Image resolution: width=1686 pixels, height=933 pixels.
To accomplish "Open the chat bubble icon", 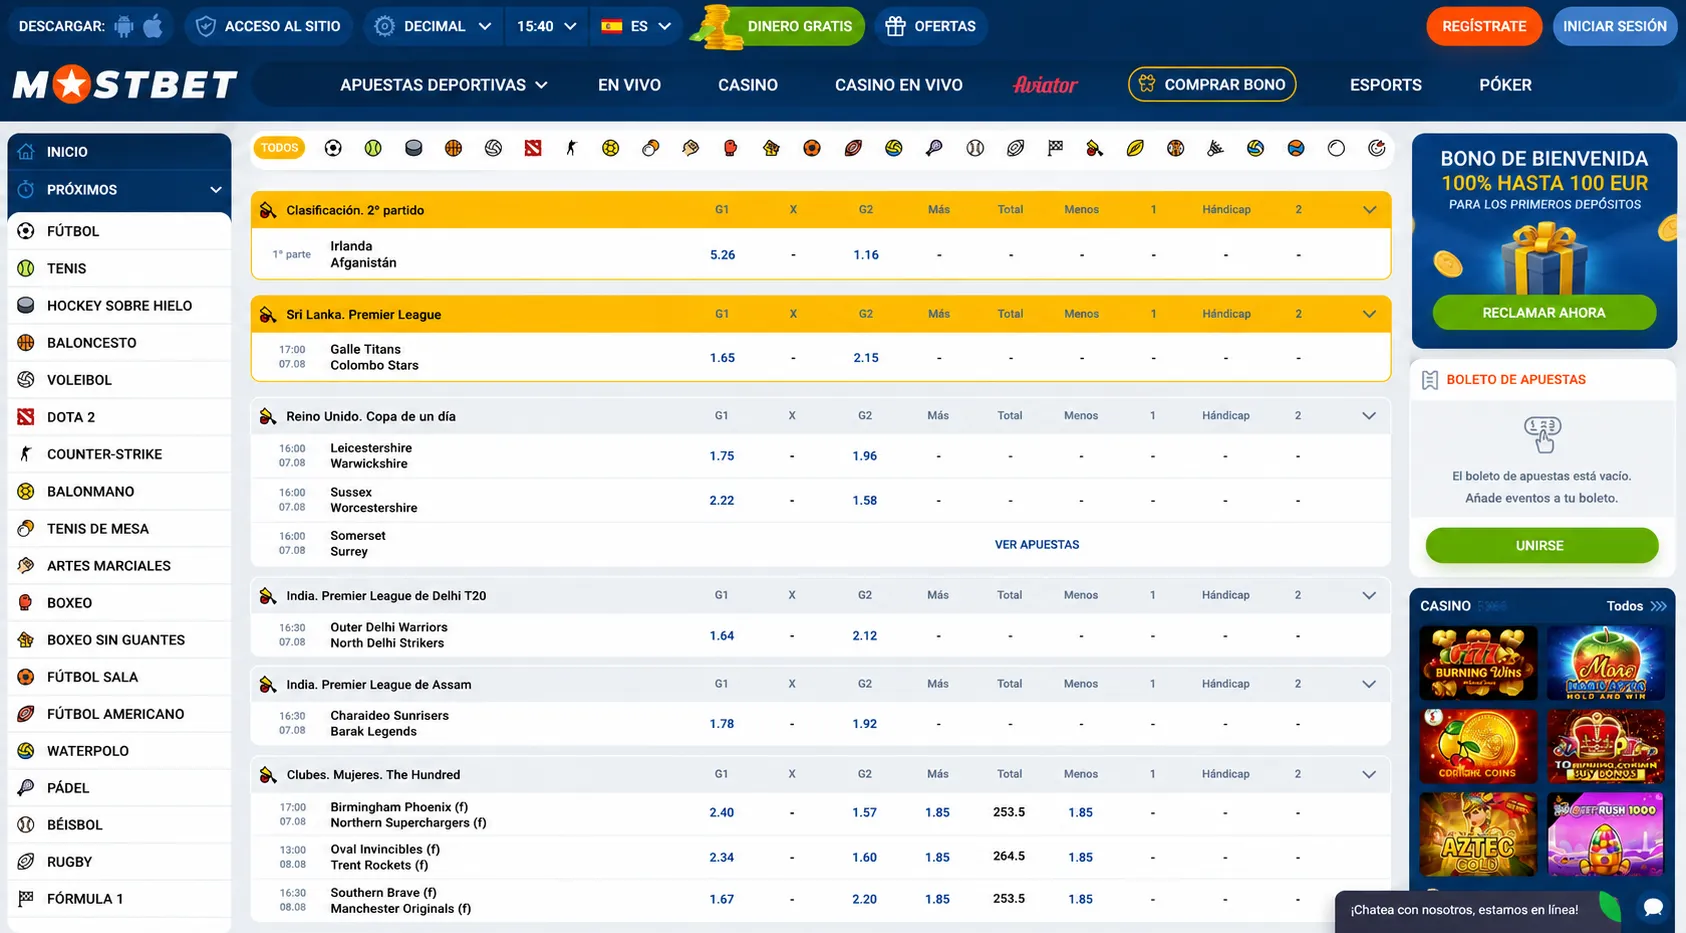I will [x=1653, y=908].
